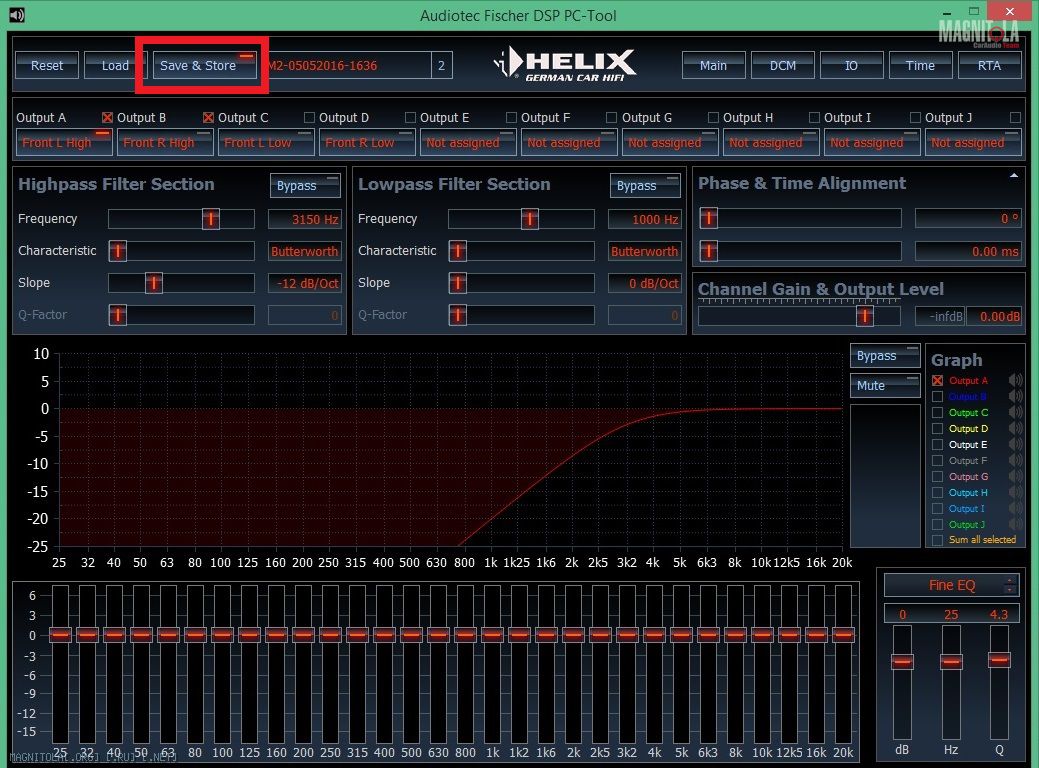Viewport: 1039px width, 768px height.
Task: Open the Fine EQ mode selector
Action: click(951, 585)
